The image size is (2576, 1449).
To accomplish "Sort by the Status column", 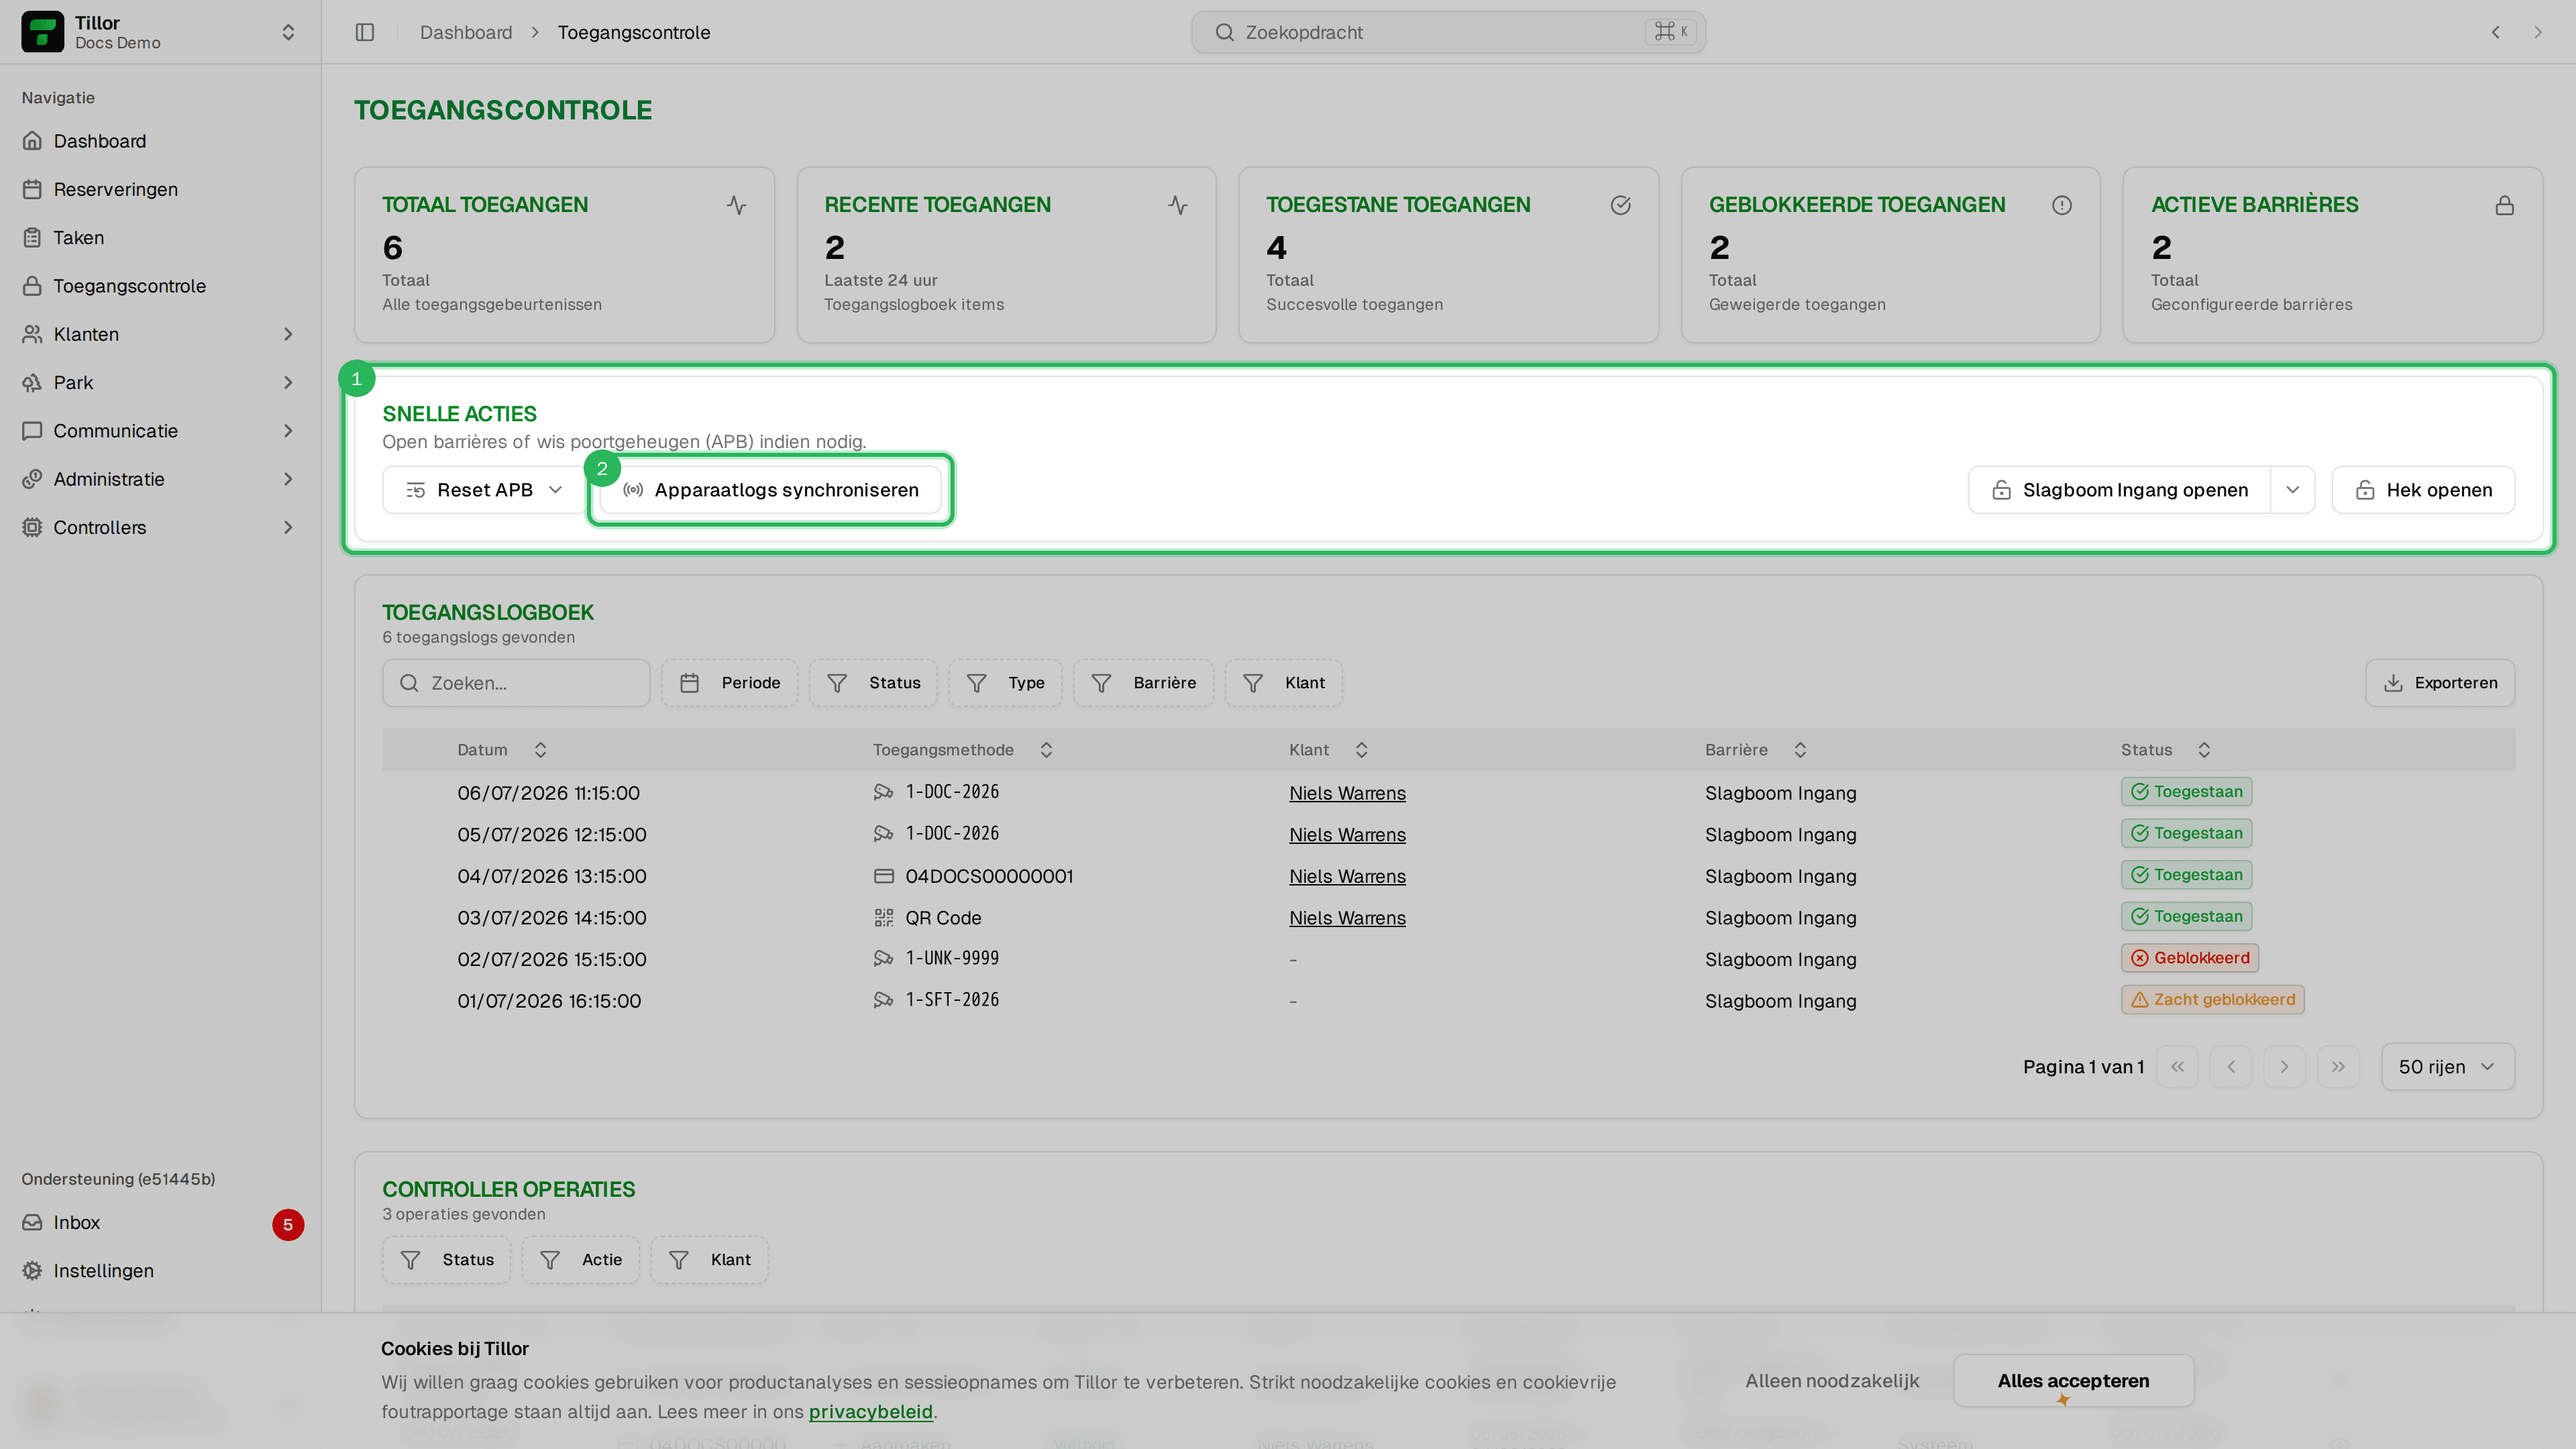I will (x=2165, y=750).
